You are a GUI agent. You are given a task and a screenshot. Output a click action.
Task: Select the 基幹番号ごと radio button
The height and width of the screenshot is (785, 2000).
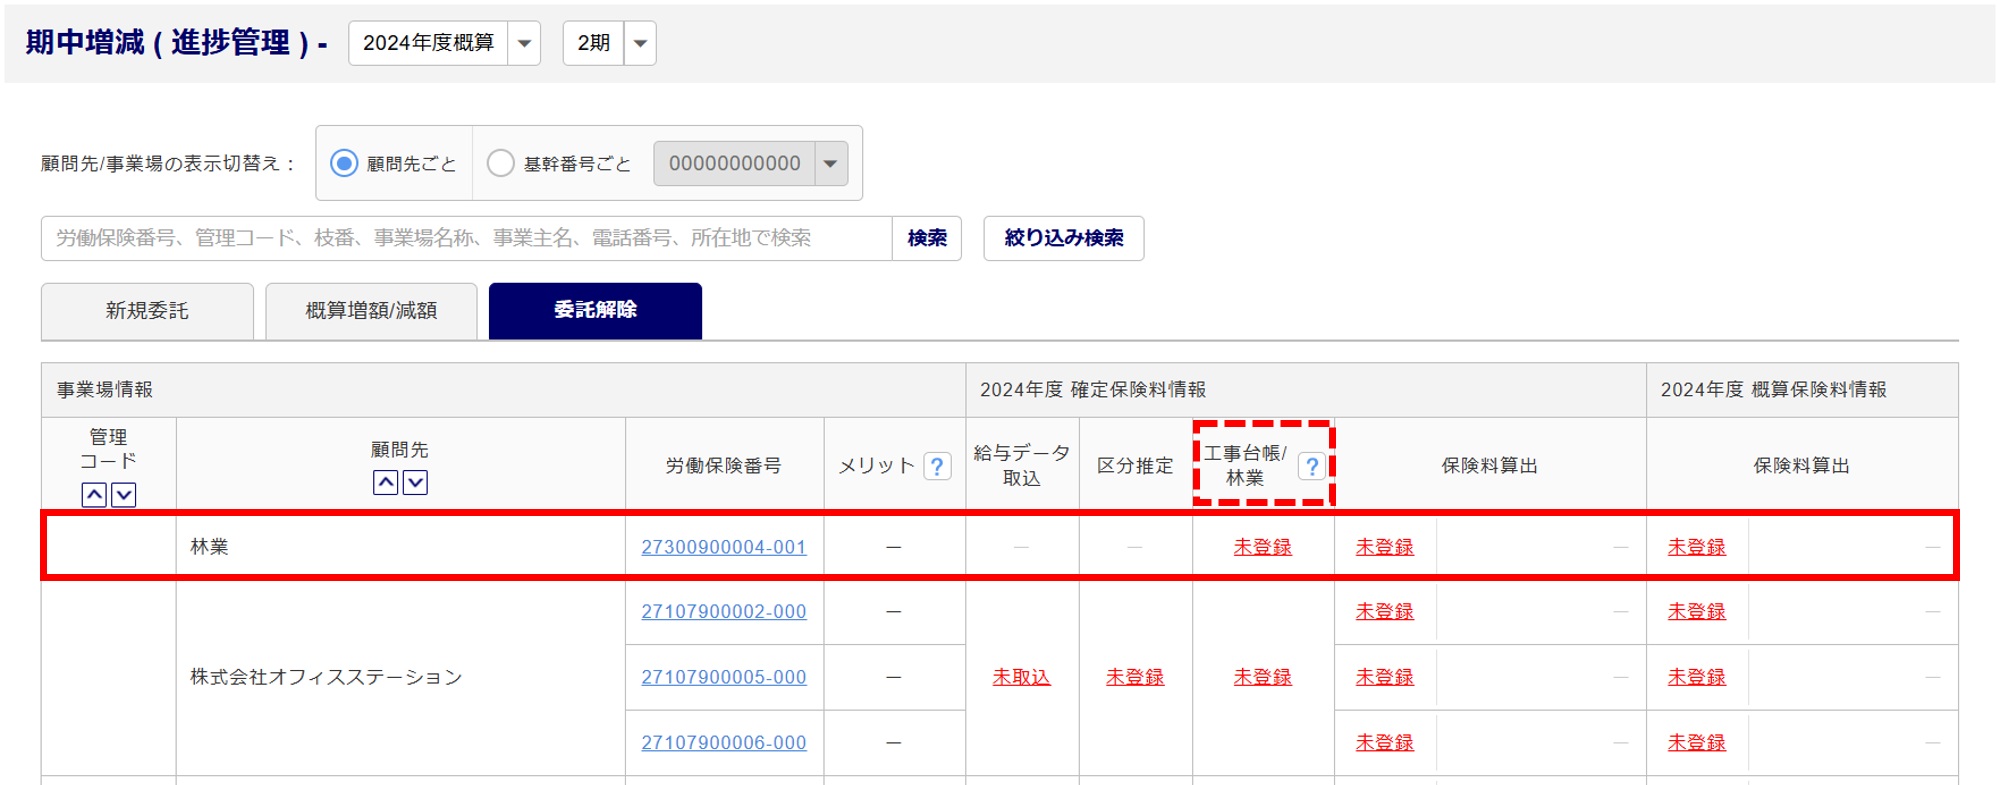point(500,163)
